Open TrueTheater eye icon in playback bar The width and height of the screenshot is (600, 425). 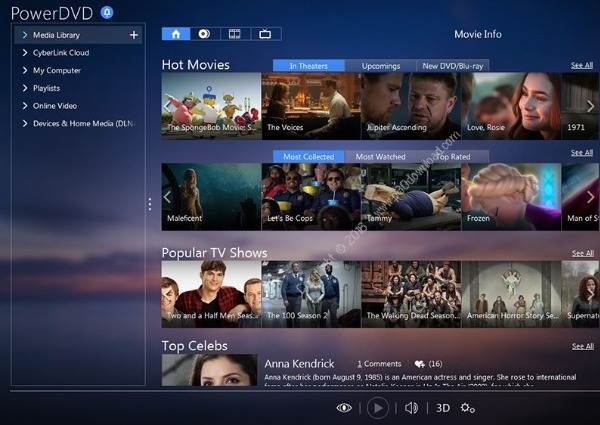click(344, 408)
